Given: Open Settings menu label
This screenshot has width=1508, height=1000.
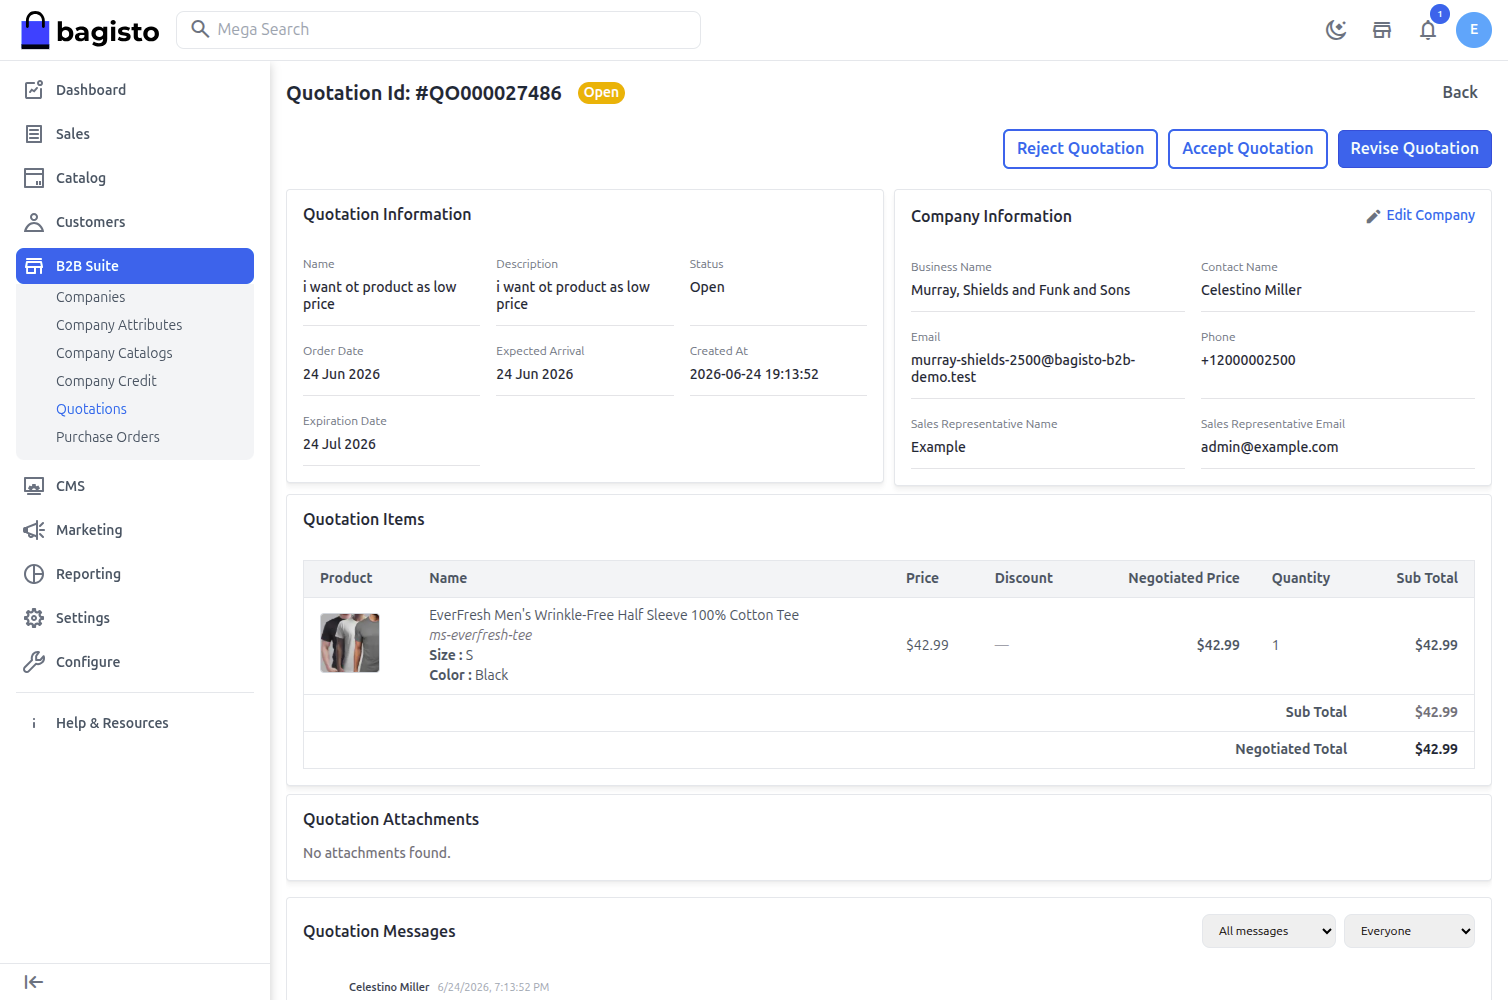Looking at the screenshot, I should [x=83, y=618].
